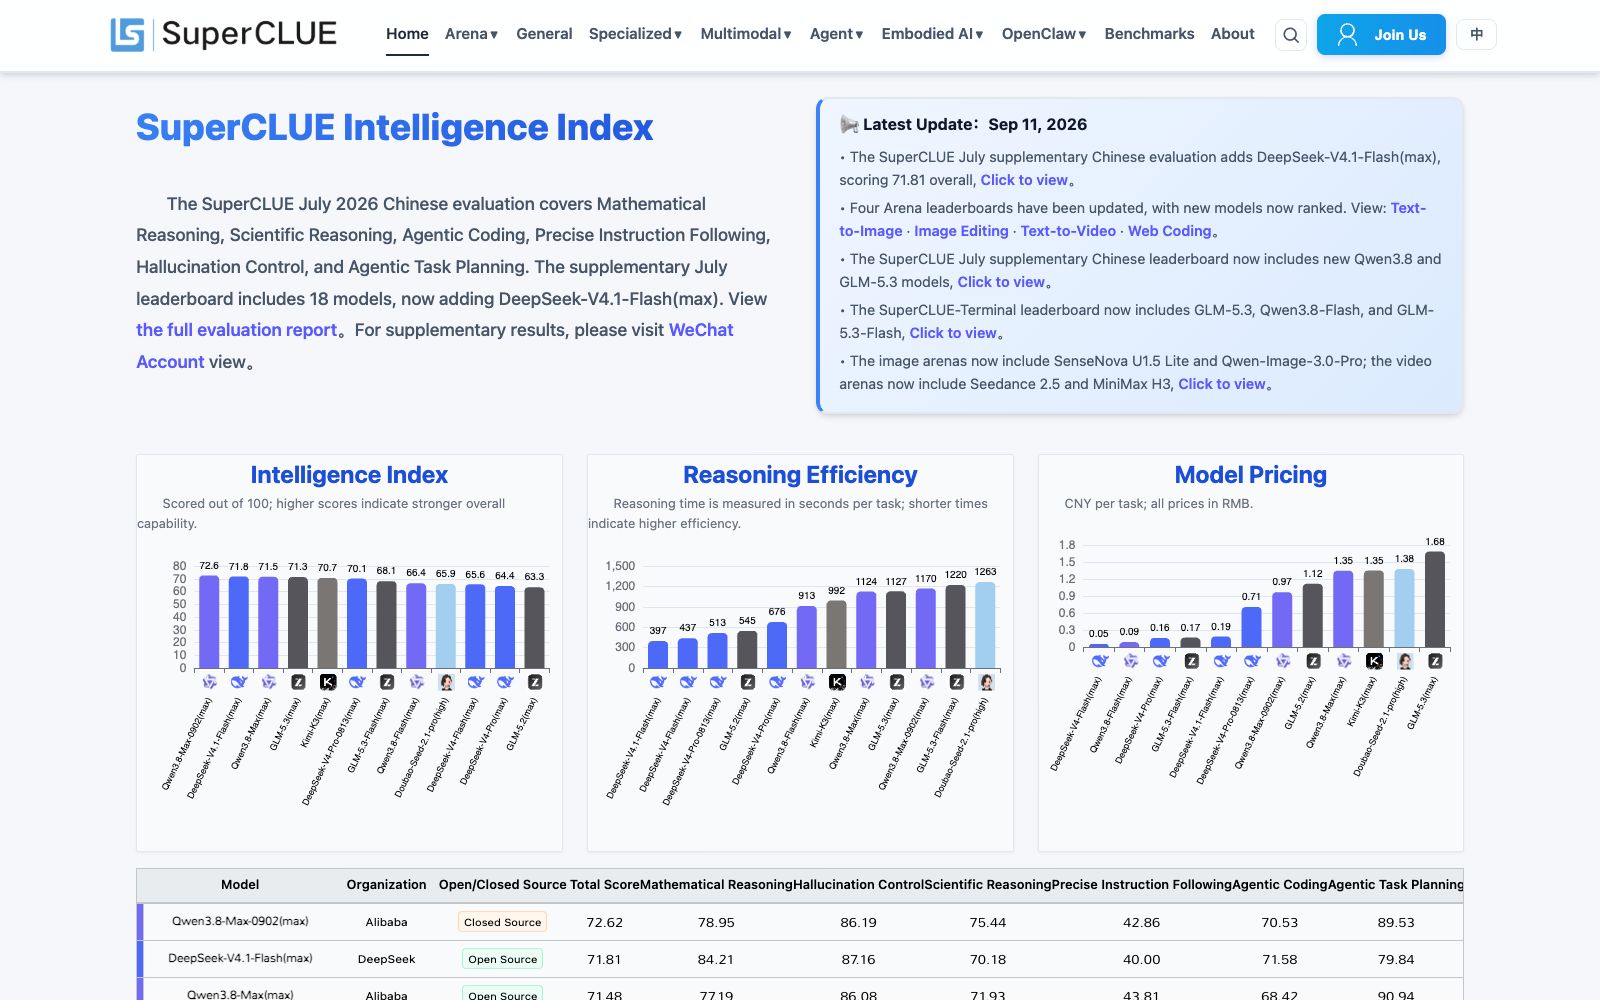
Task: Click the Join Us button
Action: (1381, 35)
